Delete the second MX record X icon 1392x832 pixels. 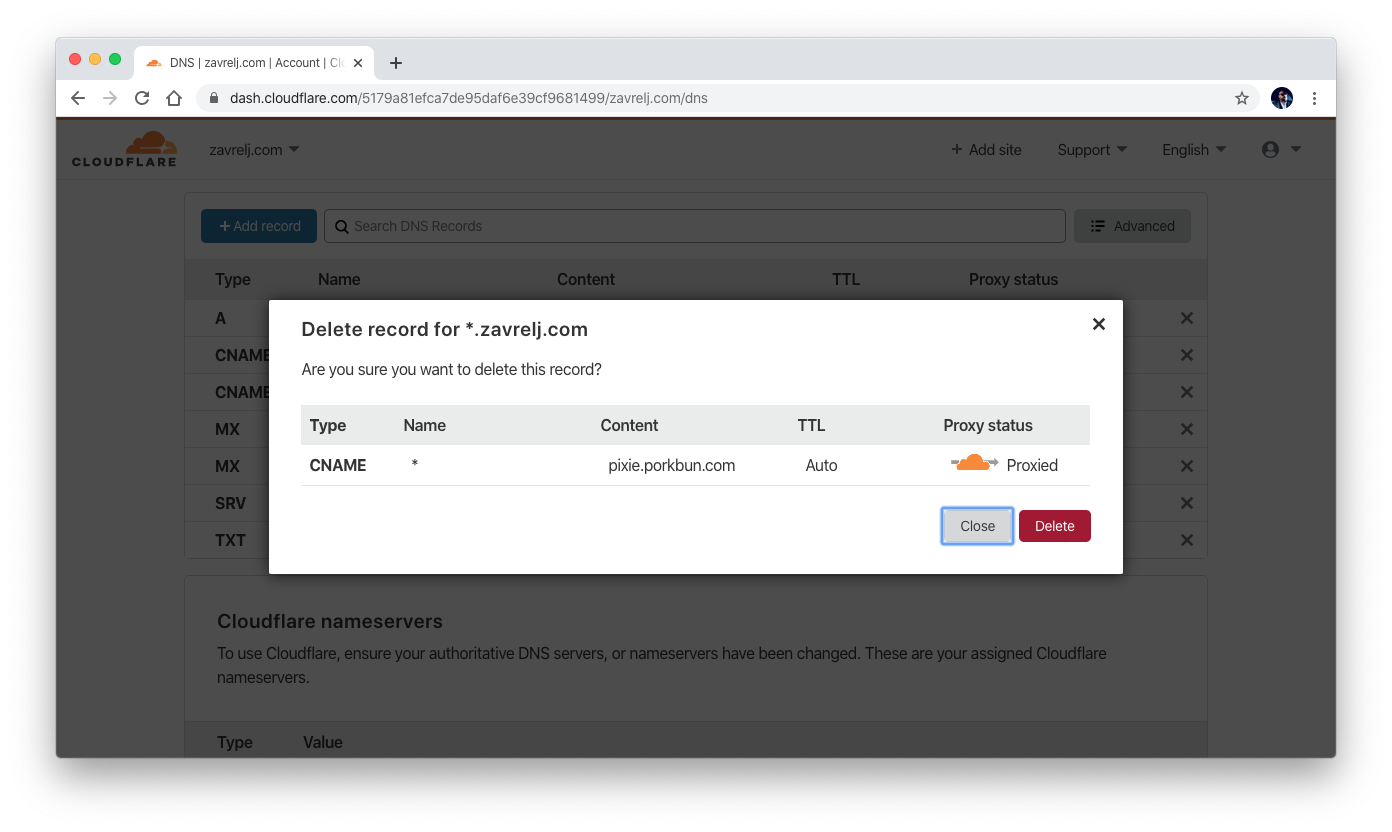pos(1187,466)
